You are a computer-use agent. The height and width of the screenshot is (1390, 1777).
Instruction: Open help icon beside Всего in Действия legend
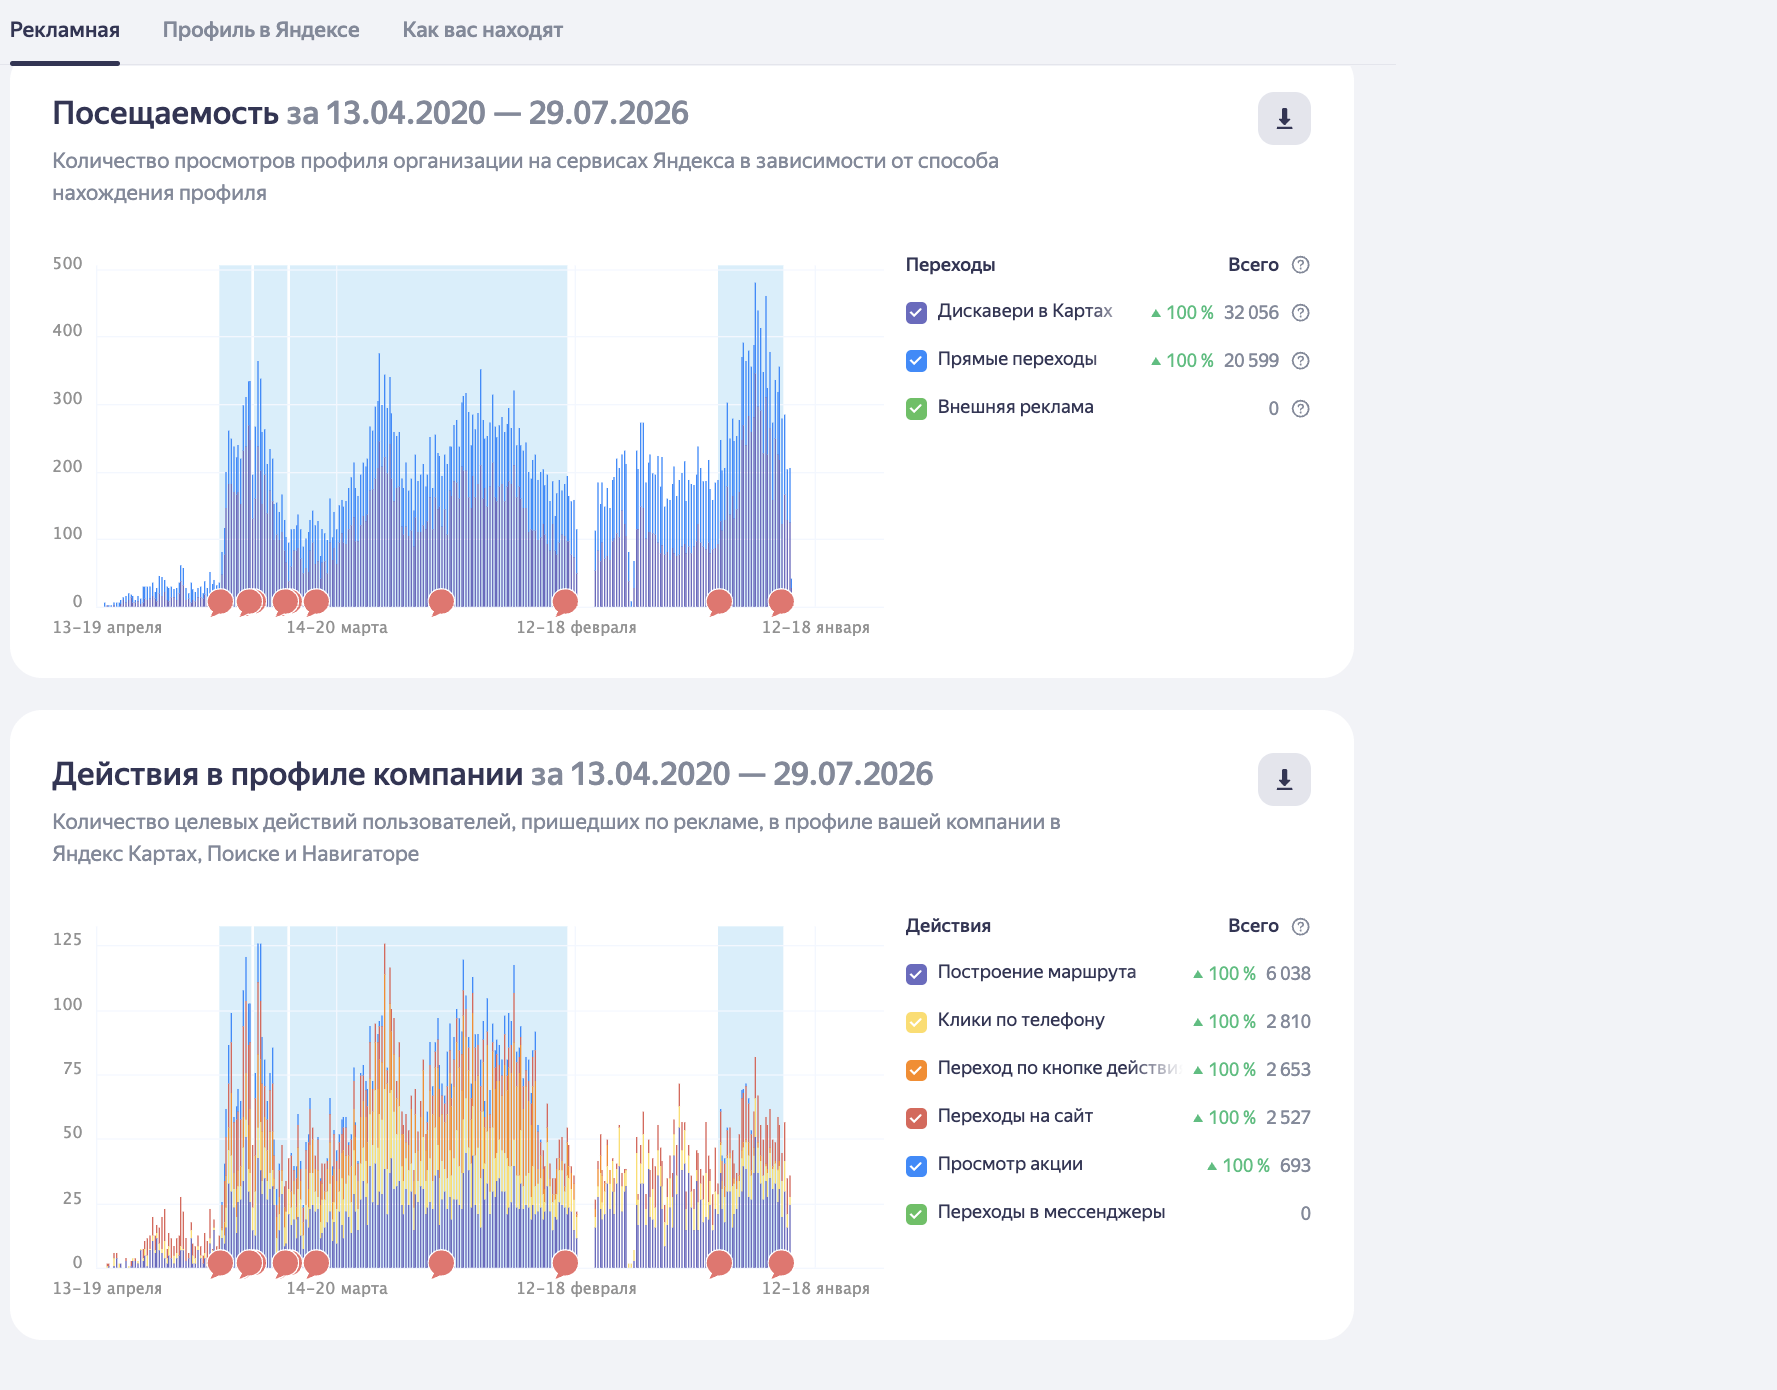(x=1300, y=926)
